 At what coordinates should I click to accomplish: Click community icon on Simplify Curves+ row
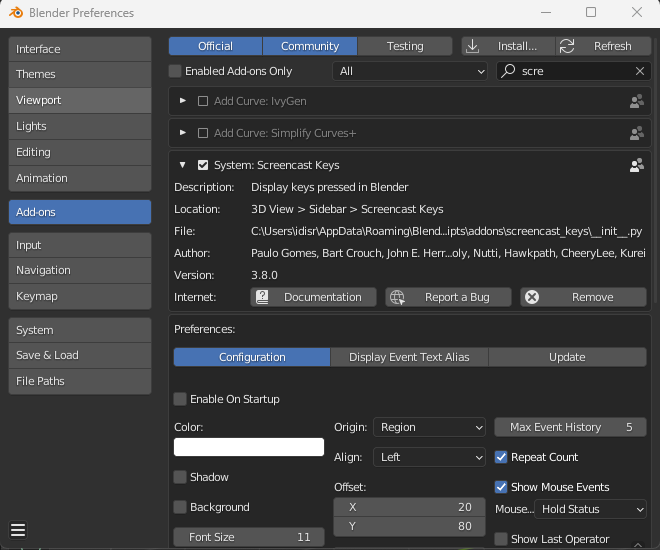636,133
